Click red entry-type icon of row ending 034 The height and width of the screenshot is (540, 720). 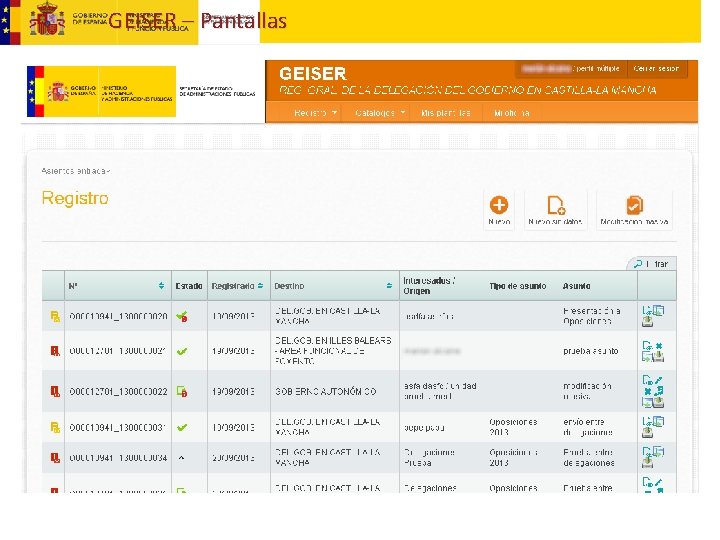(x=55, y=458)
